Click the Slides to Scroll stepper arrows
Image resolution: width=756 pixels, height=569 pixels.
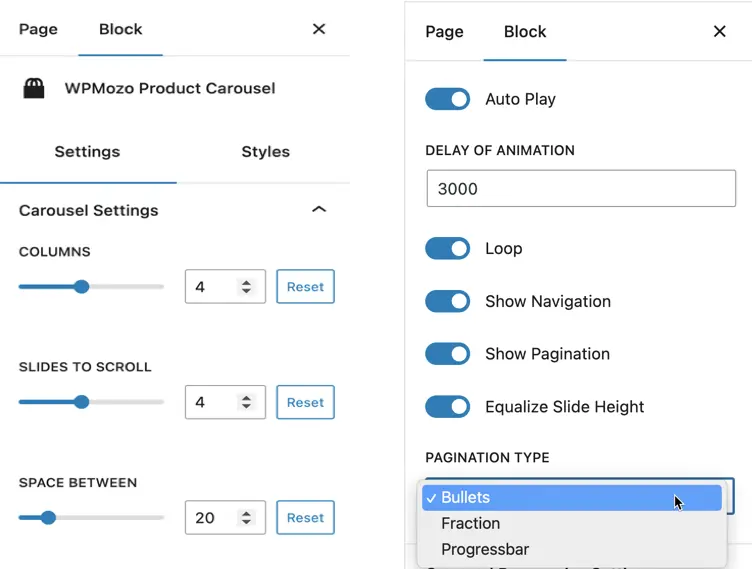click(x=246, y=402)
